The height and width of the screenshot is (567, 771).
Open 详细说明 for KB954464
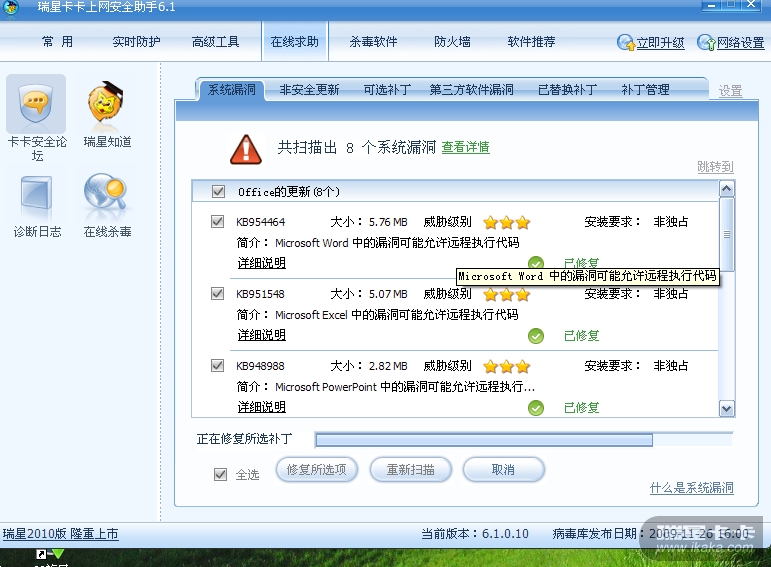pos(262,263)
